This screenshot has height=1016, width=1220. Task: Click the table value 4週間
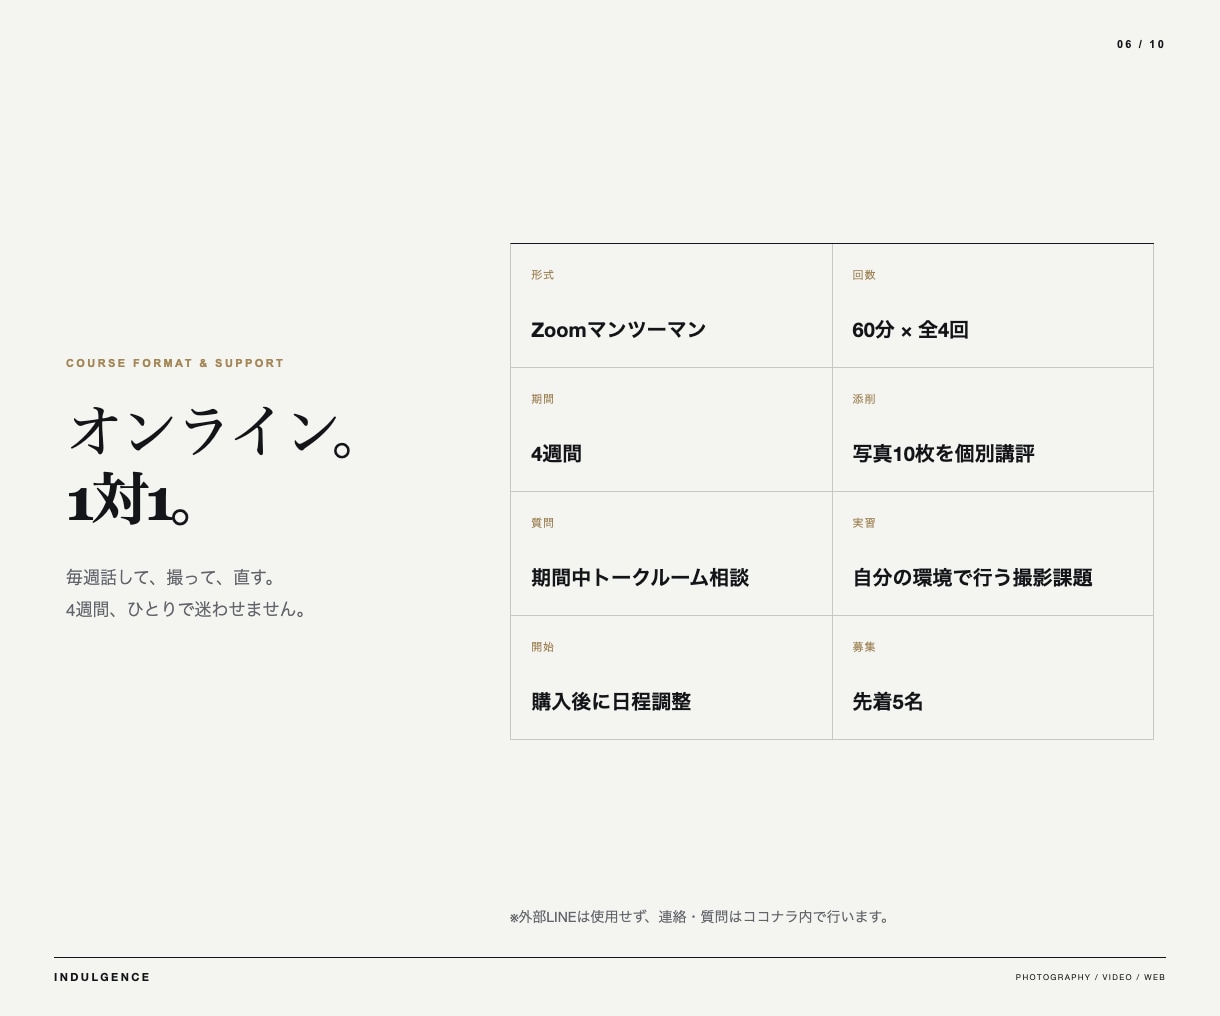tap(556, 454)
